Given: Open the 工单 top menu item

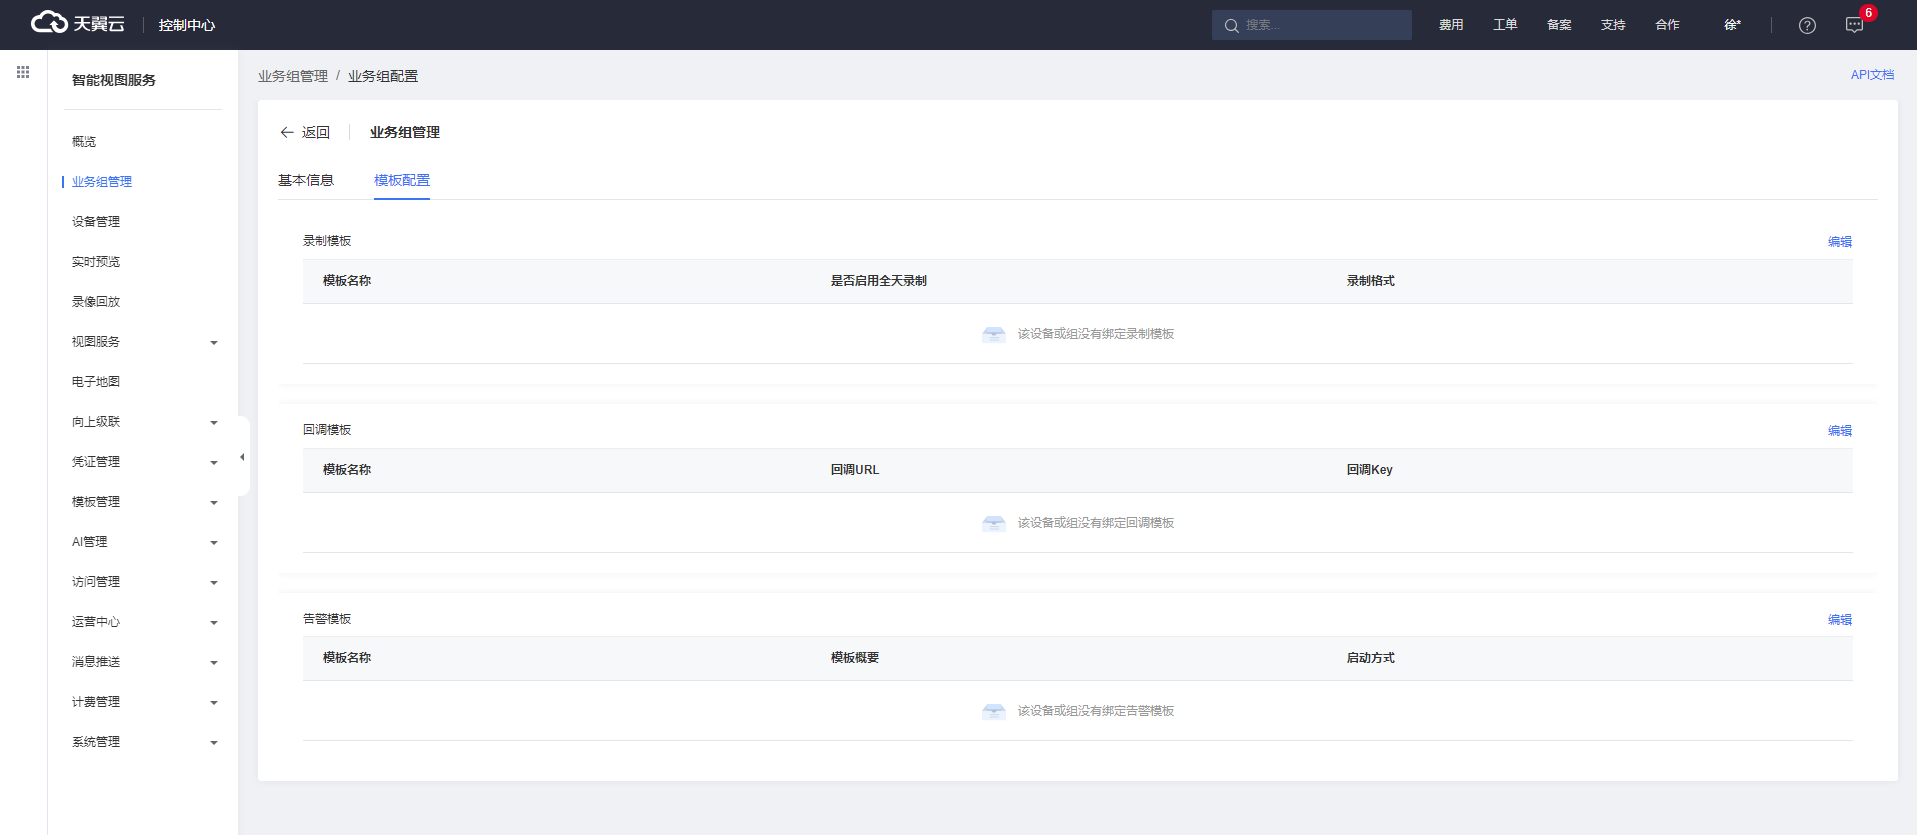Looking at the screenshot, I should point(1504,25).
